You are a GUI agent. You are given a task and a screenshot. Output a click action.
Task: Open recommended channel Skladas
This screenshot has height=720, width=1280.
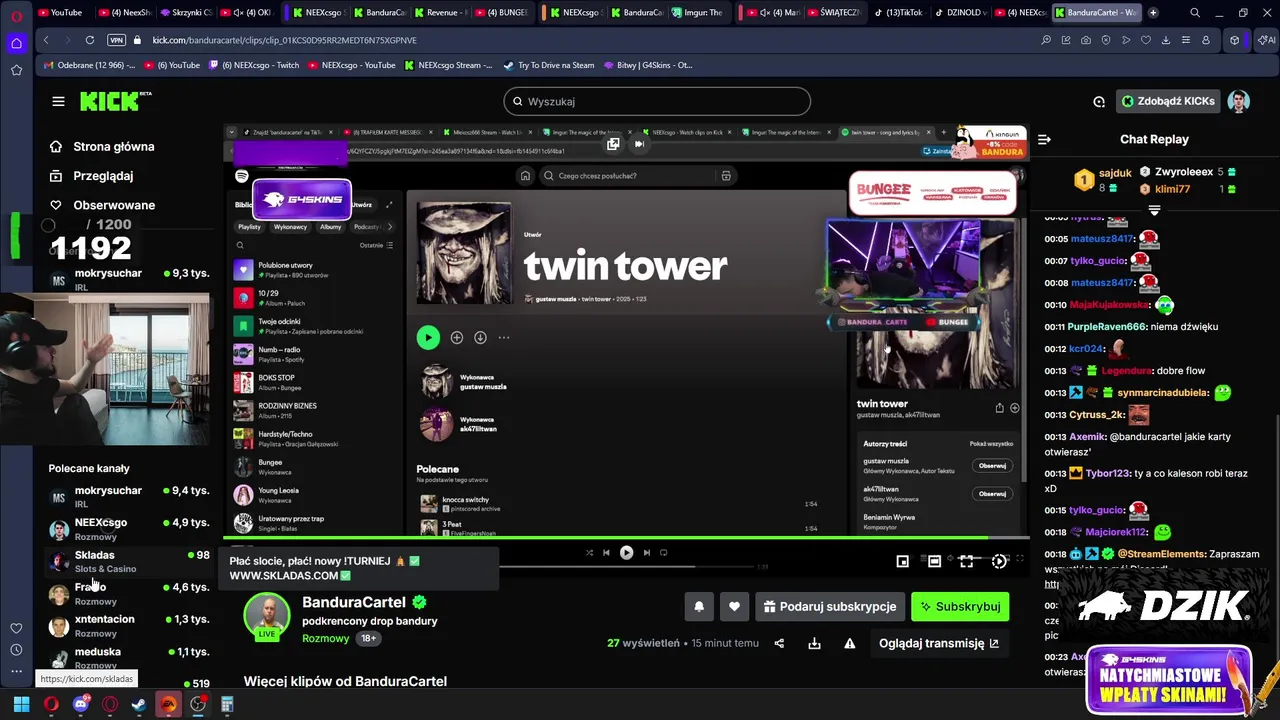(x=129, y=561)
